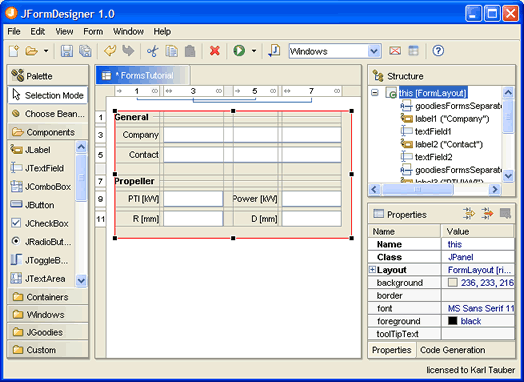Open the dropdown arrow next to Open icon
This screenshot has height=382, width=524.
point(46,51)
